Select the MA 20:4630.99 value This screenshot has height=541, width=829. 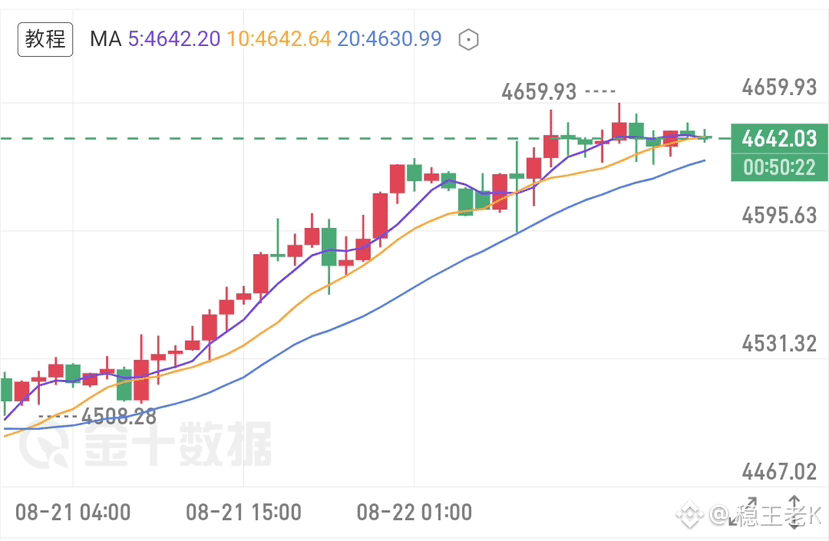389,39
